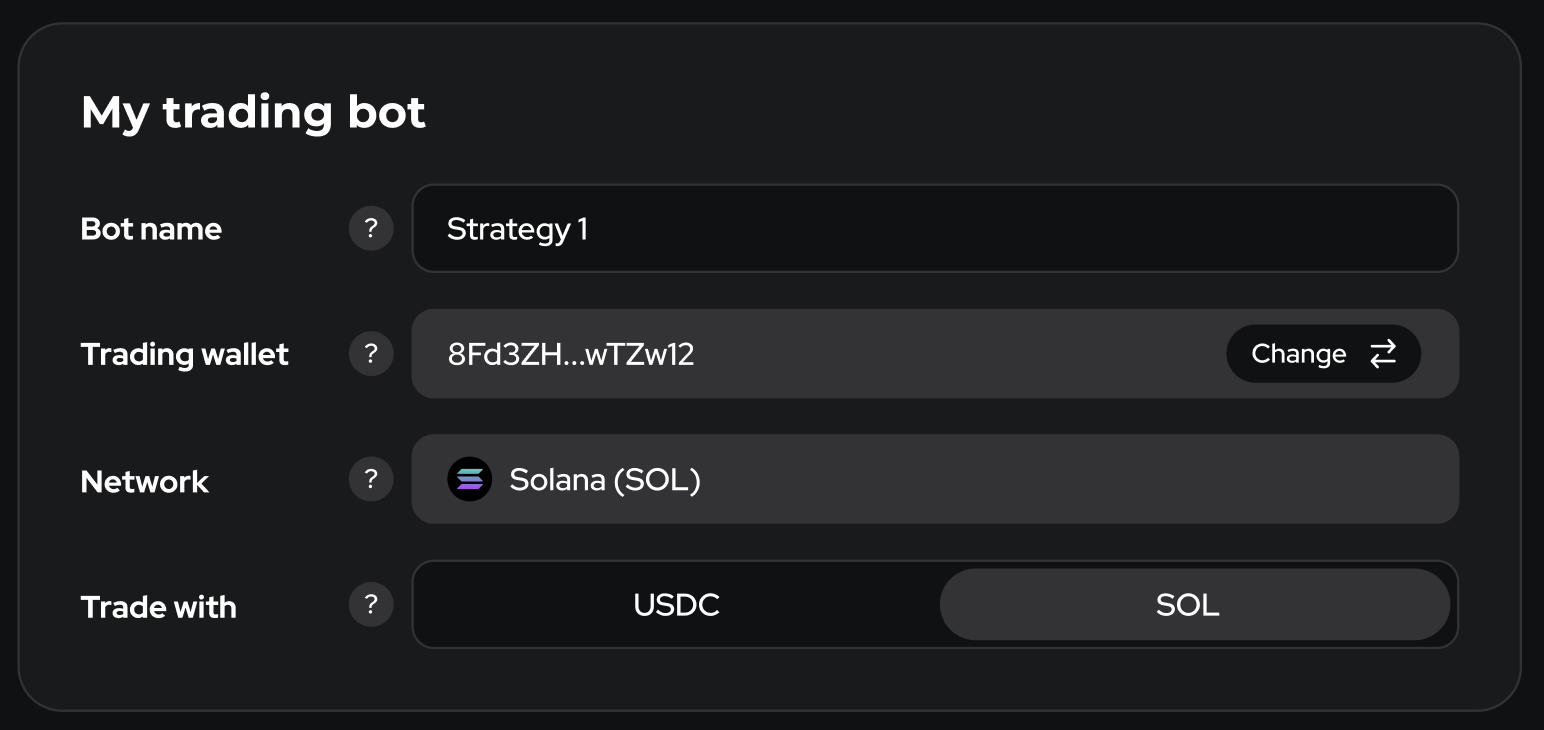Click the swap arrows icon on Change

click(x=1383, y=354)
